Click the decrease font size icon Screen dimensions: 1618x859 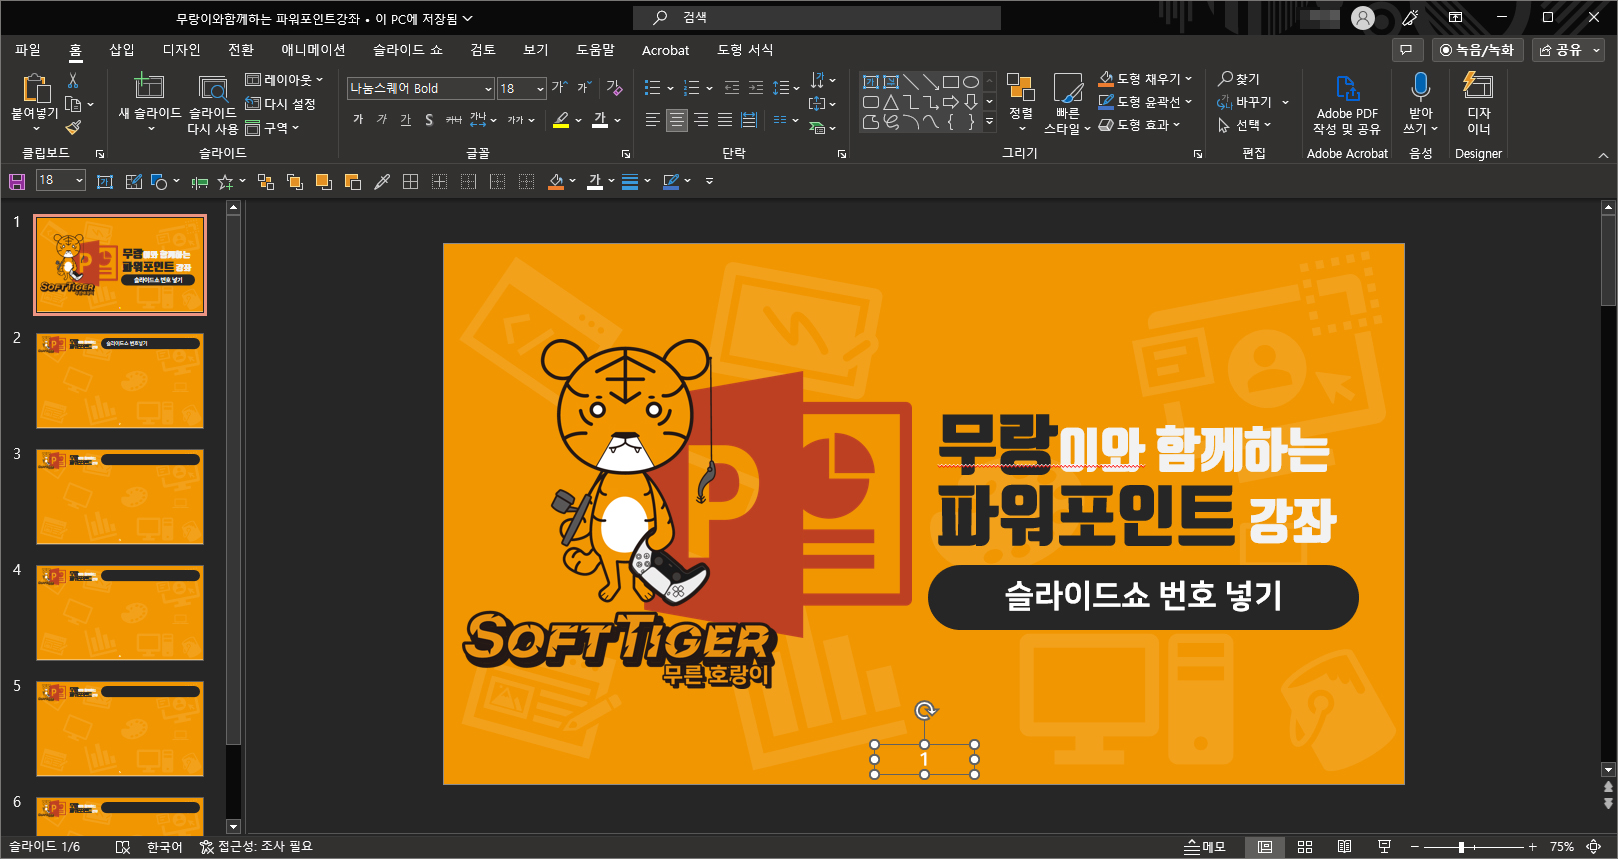[x=584, y=88]
